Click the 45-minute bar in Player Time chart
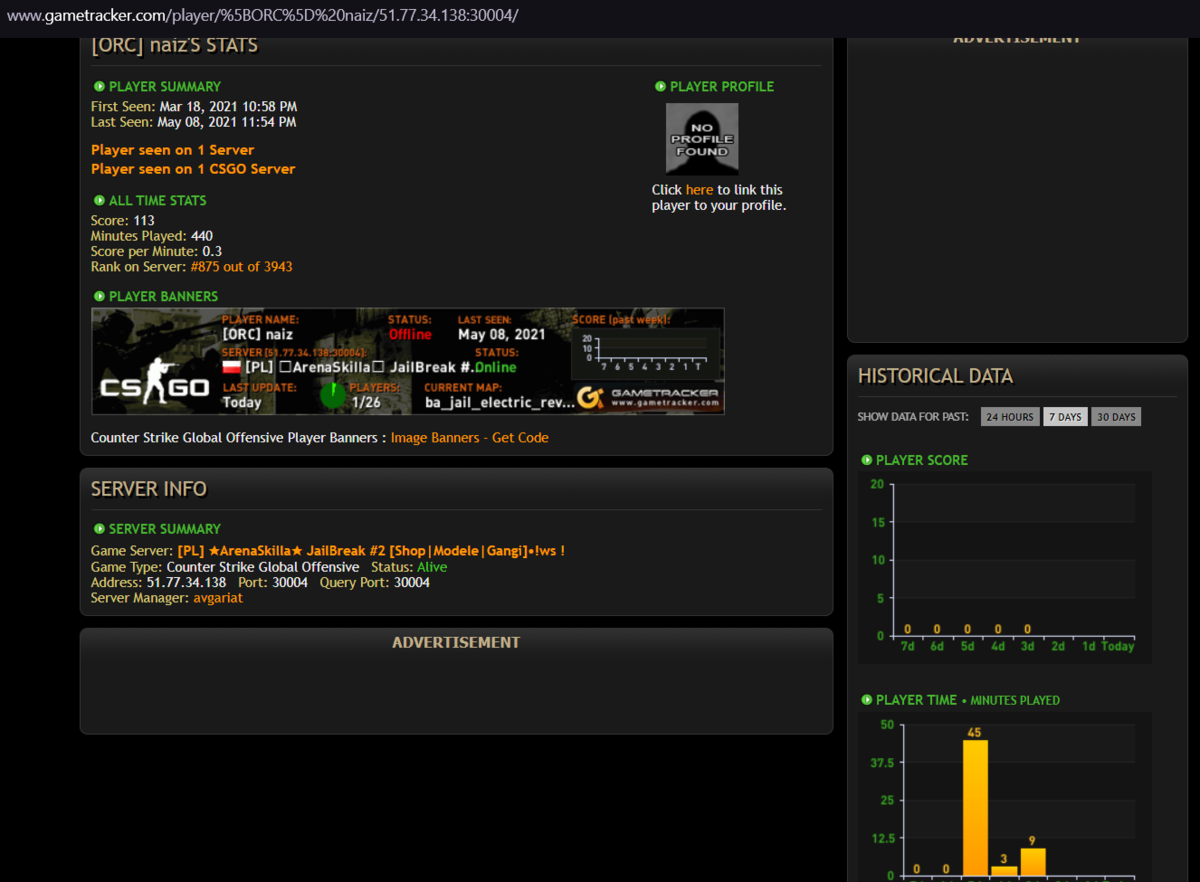This screenshot has height=882, width=1200. click(975, 808)
